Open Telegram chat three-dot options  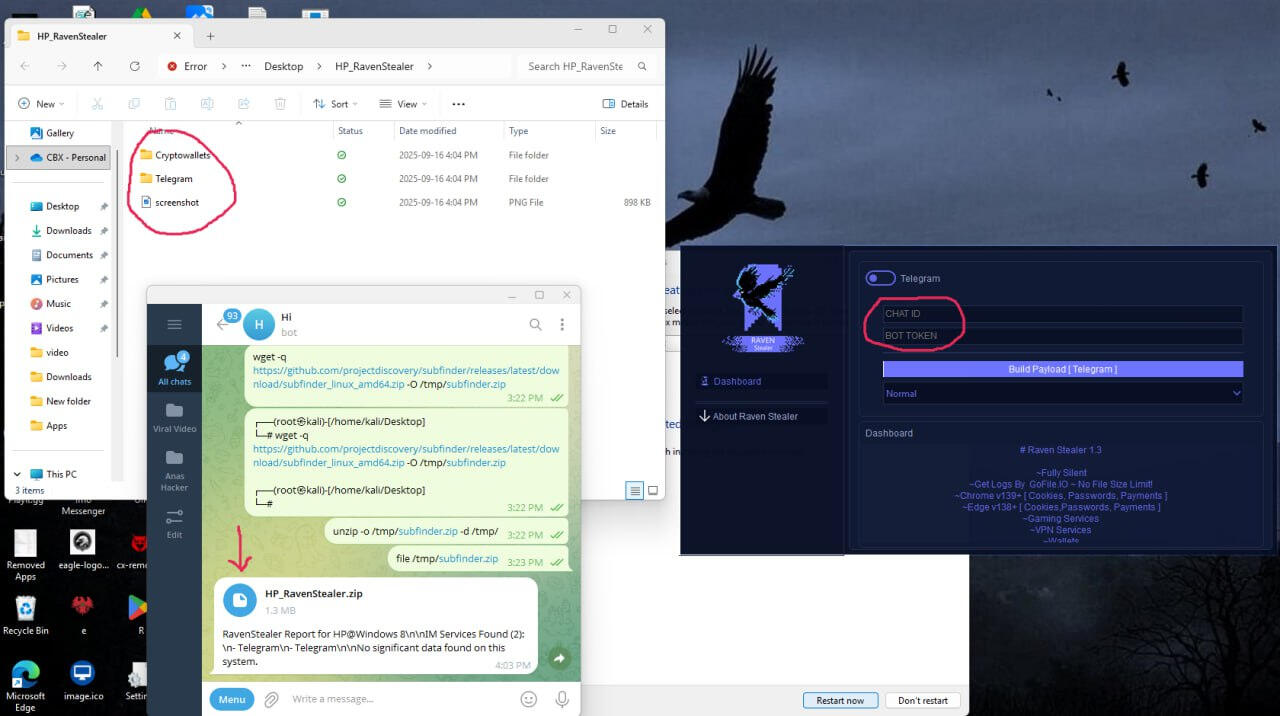coord(562,324)
